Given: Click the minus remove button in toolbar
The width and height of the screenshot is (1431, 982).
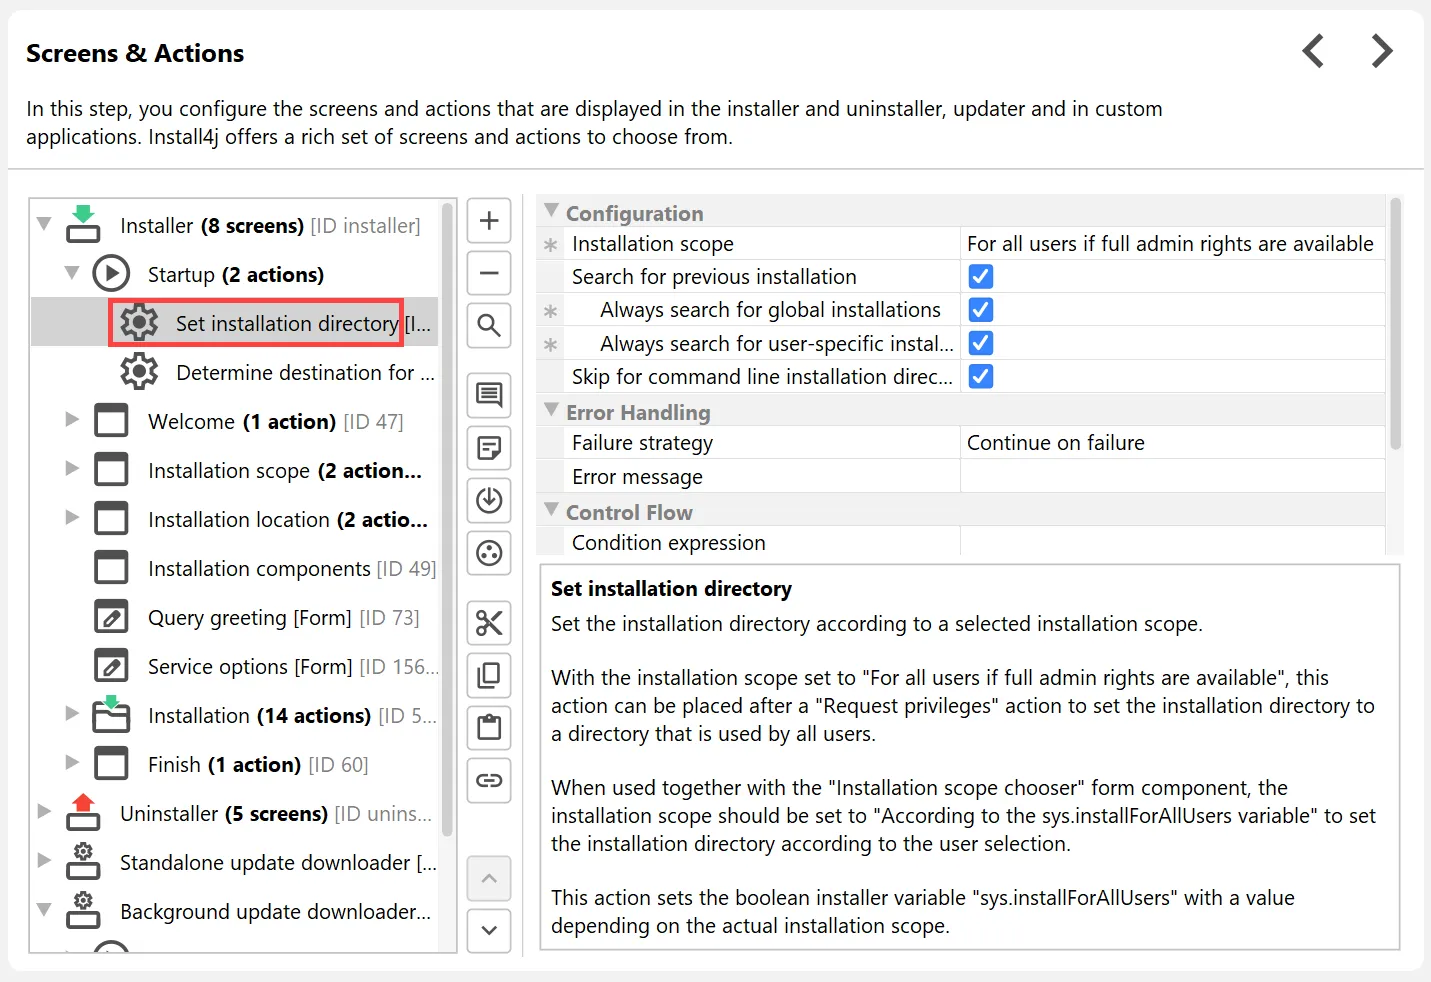Looking at the screenshot, I should [x=489, y=273].
